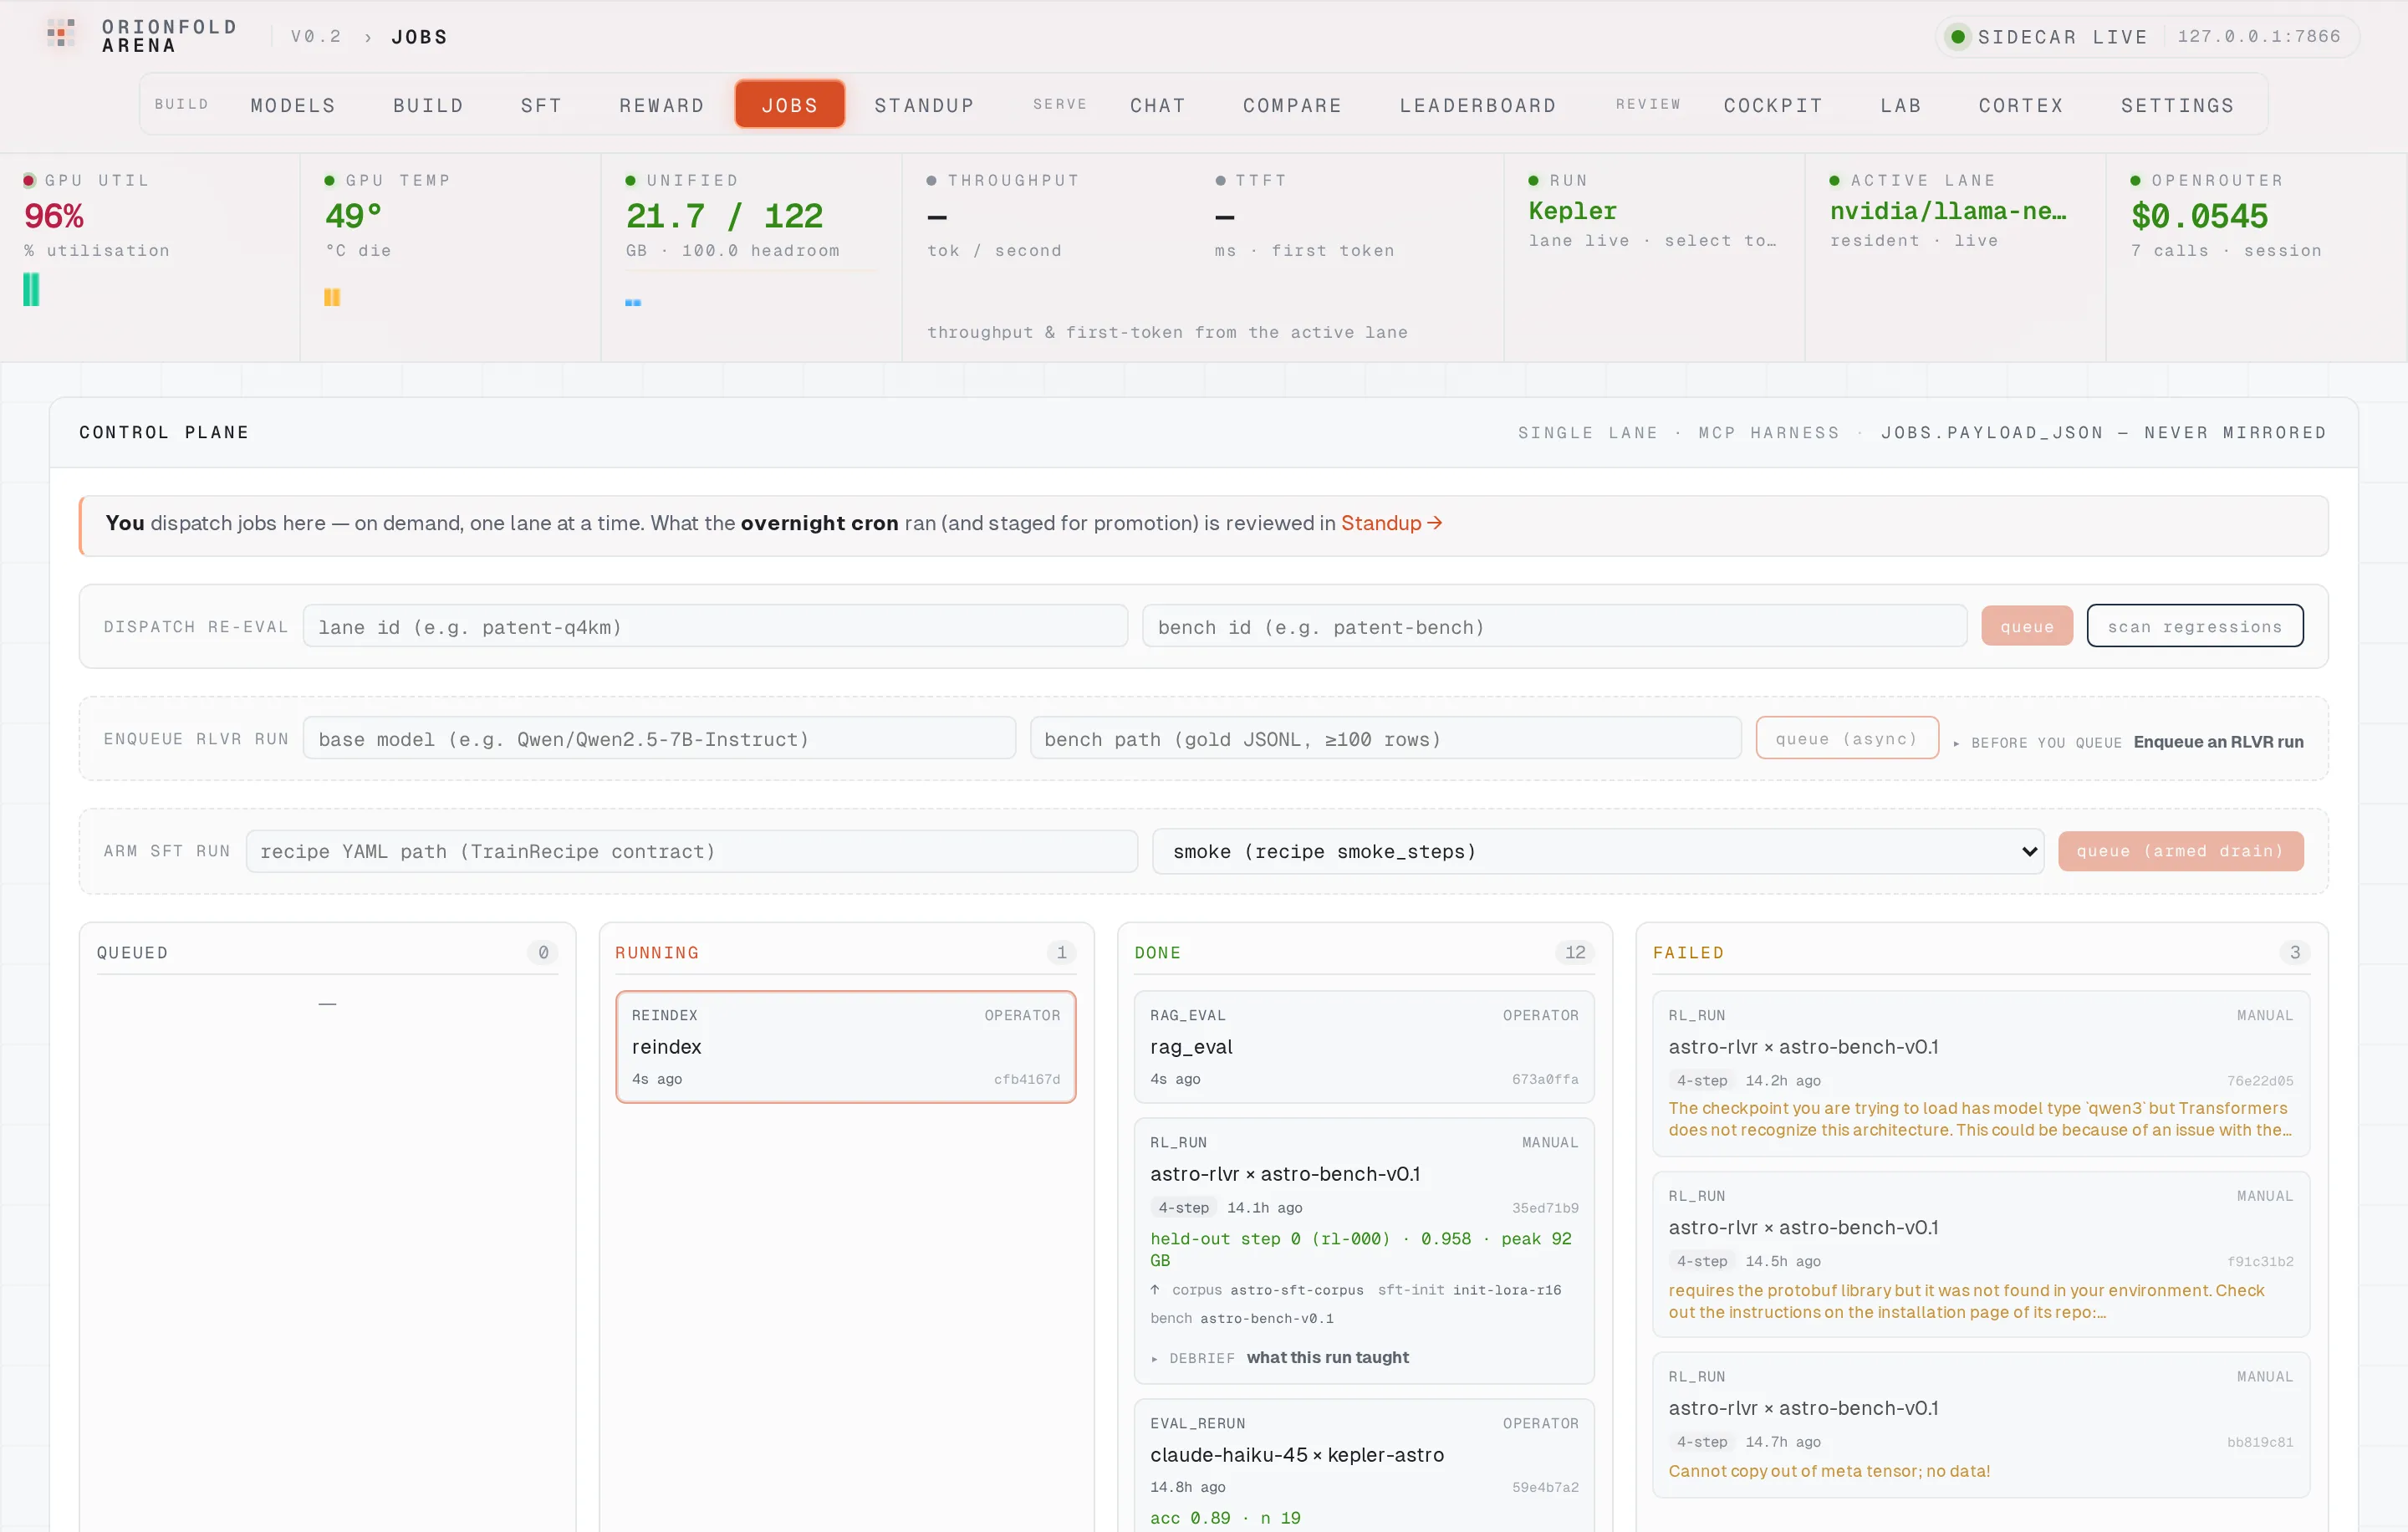Focus the lane id input field
The image size is (2408, 1532).
pyautogui.click(x=715, y=626)
